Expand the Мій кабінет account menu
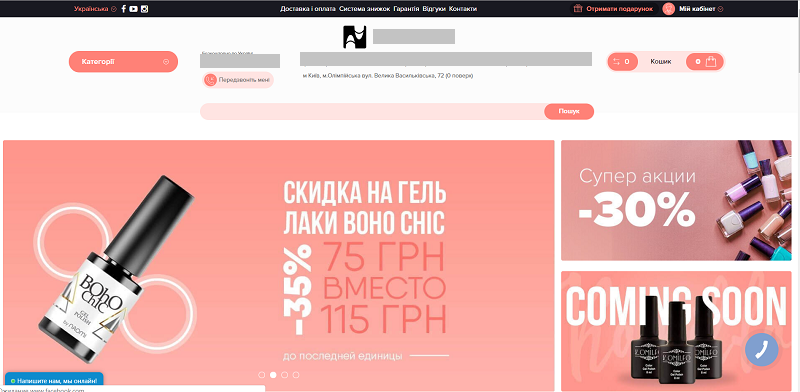Image resolution: width=800 pixels, height=392 pixels. (x=702, y=9)
